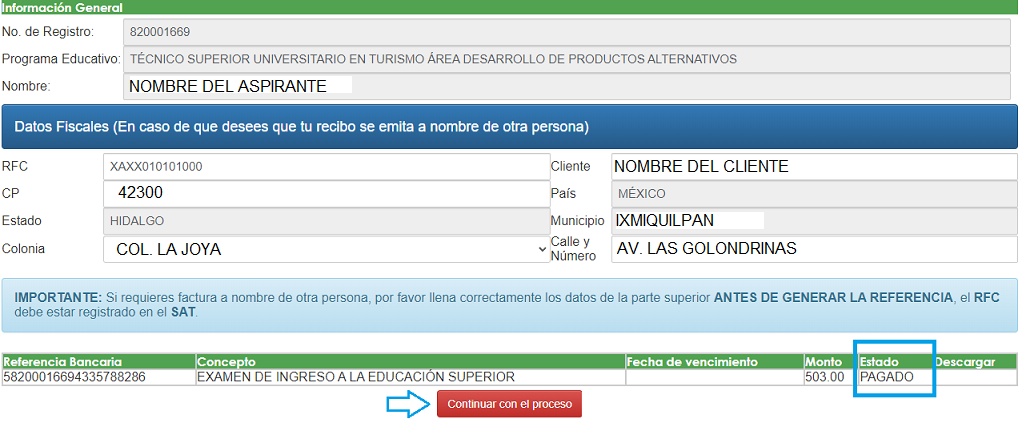This screenshot has height=427, width=1022.
Task: Edit the Cliente field NOMBRE DEL CLIENTE
Action: [x=814, y=167]
